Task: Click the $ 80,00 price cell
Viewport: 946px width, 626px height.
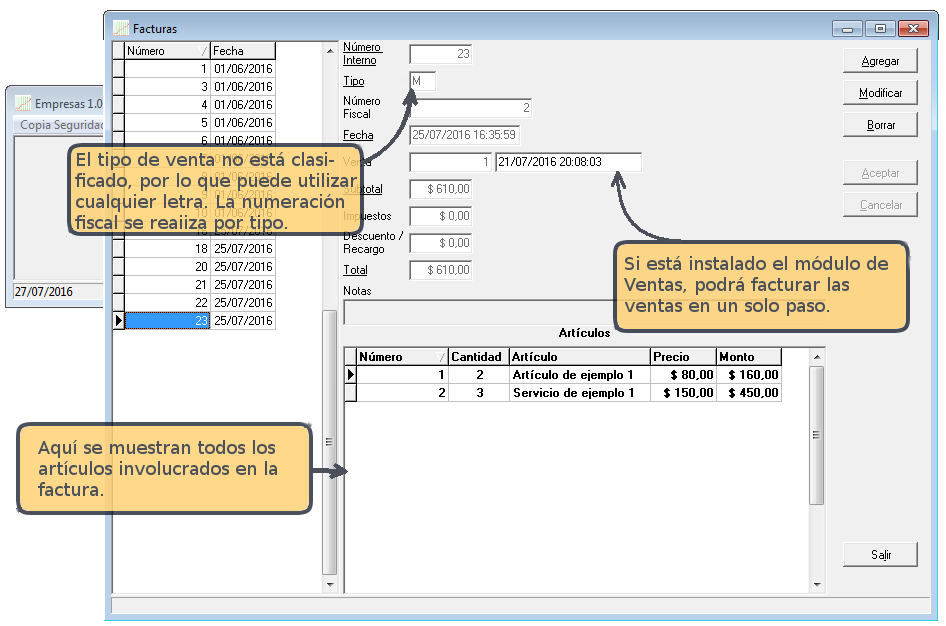Action: 684,375
